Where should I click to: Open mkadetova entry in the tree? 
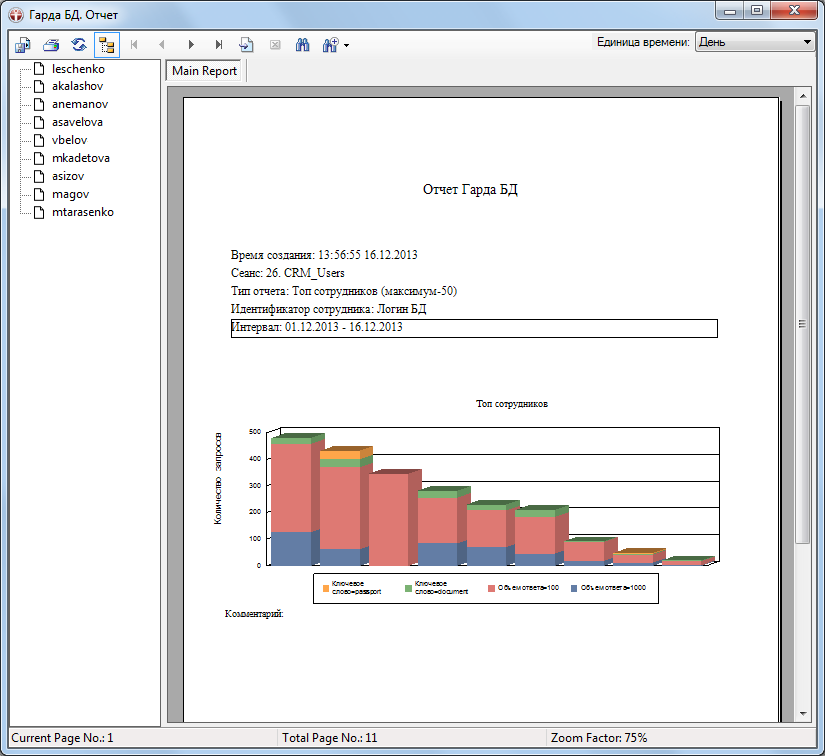[80, 158]
